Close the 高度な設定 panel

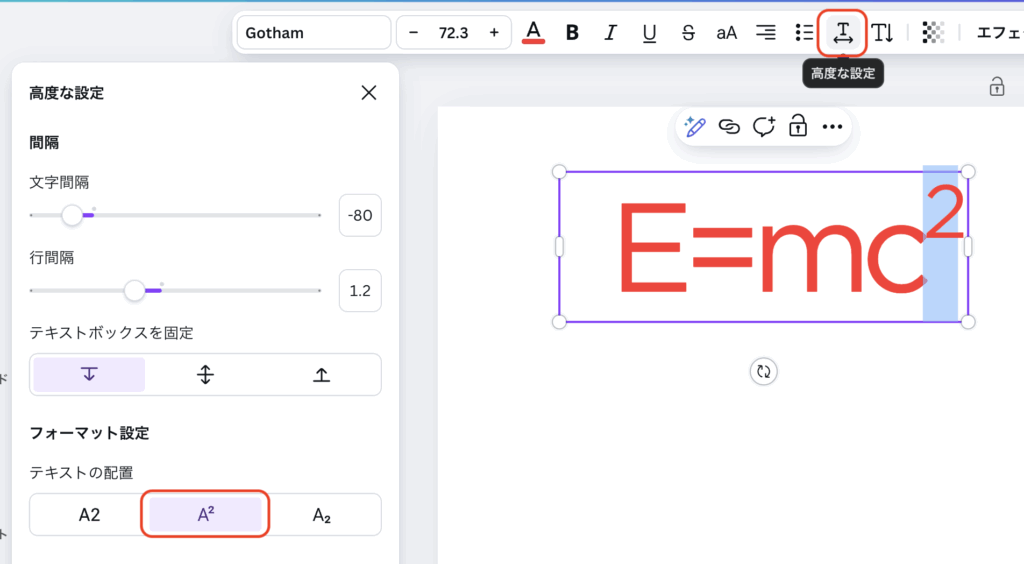click(x=368, y=93)
